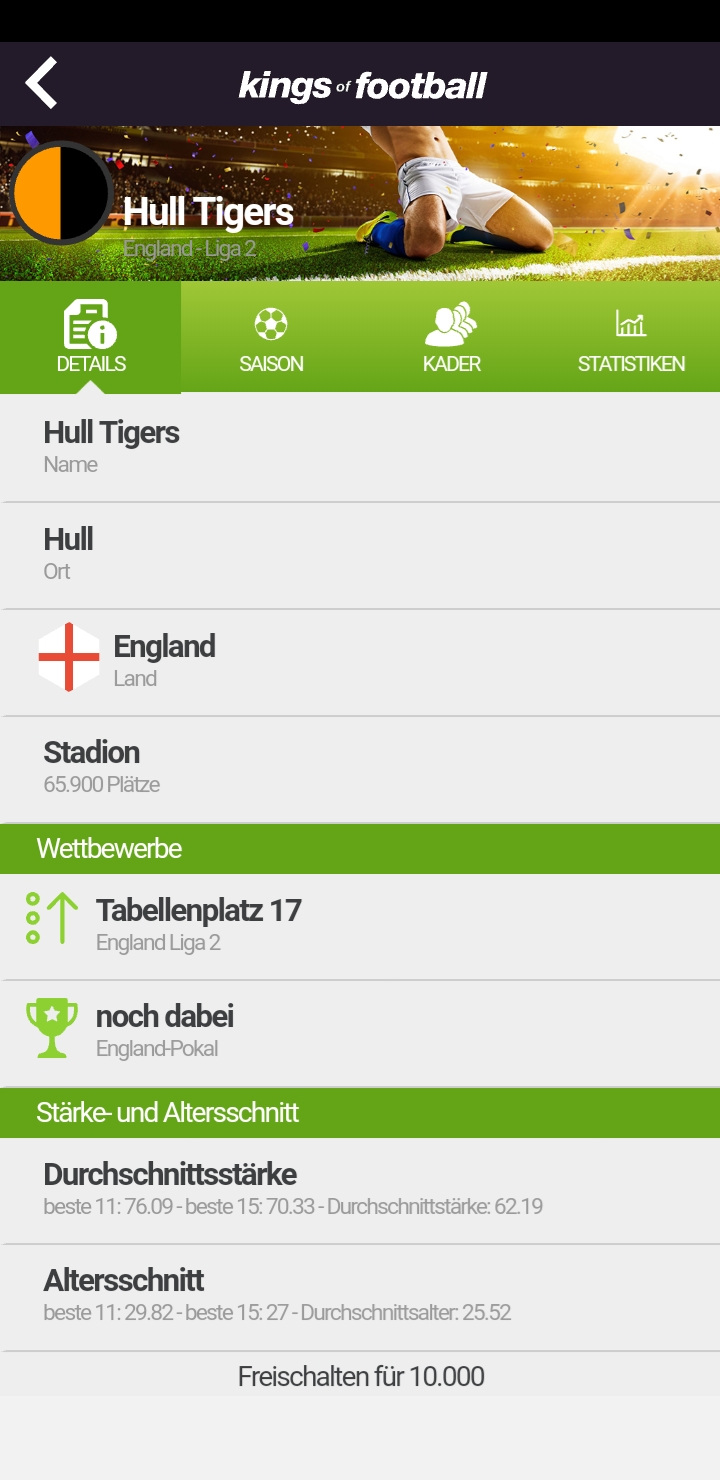720x1480 pixels.
Task: Tap the green trophy cup icon
Action: (x=52, y=1028)
